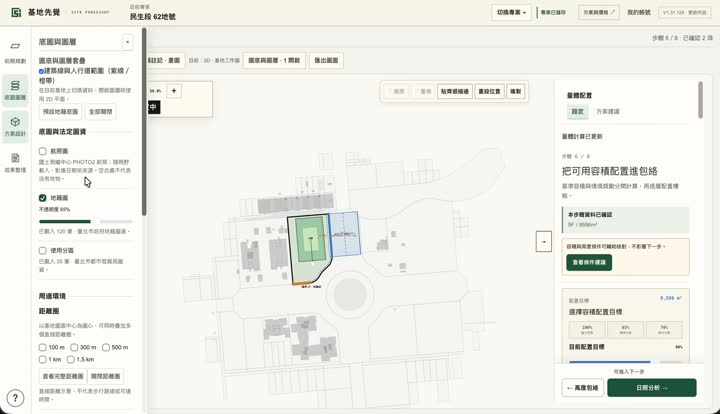The height and width of the screenshot is (414, 720).
Task: Close the 底圖與圖層 panel
Action: click(x=127, y=42)
